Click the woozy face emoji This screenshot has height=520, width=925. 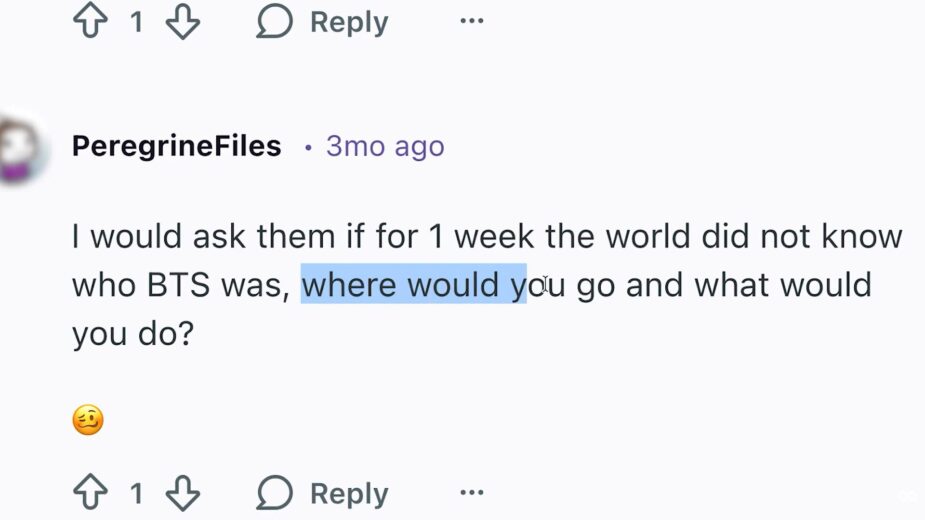(88, 420)
